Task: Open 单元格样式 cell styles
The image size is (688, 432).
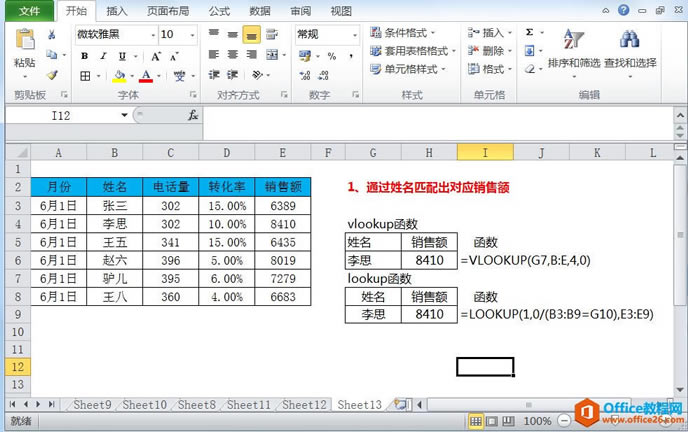Action: tap(407, 69)
